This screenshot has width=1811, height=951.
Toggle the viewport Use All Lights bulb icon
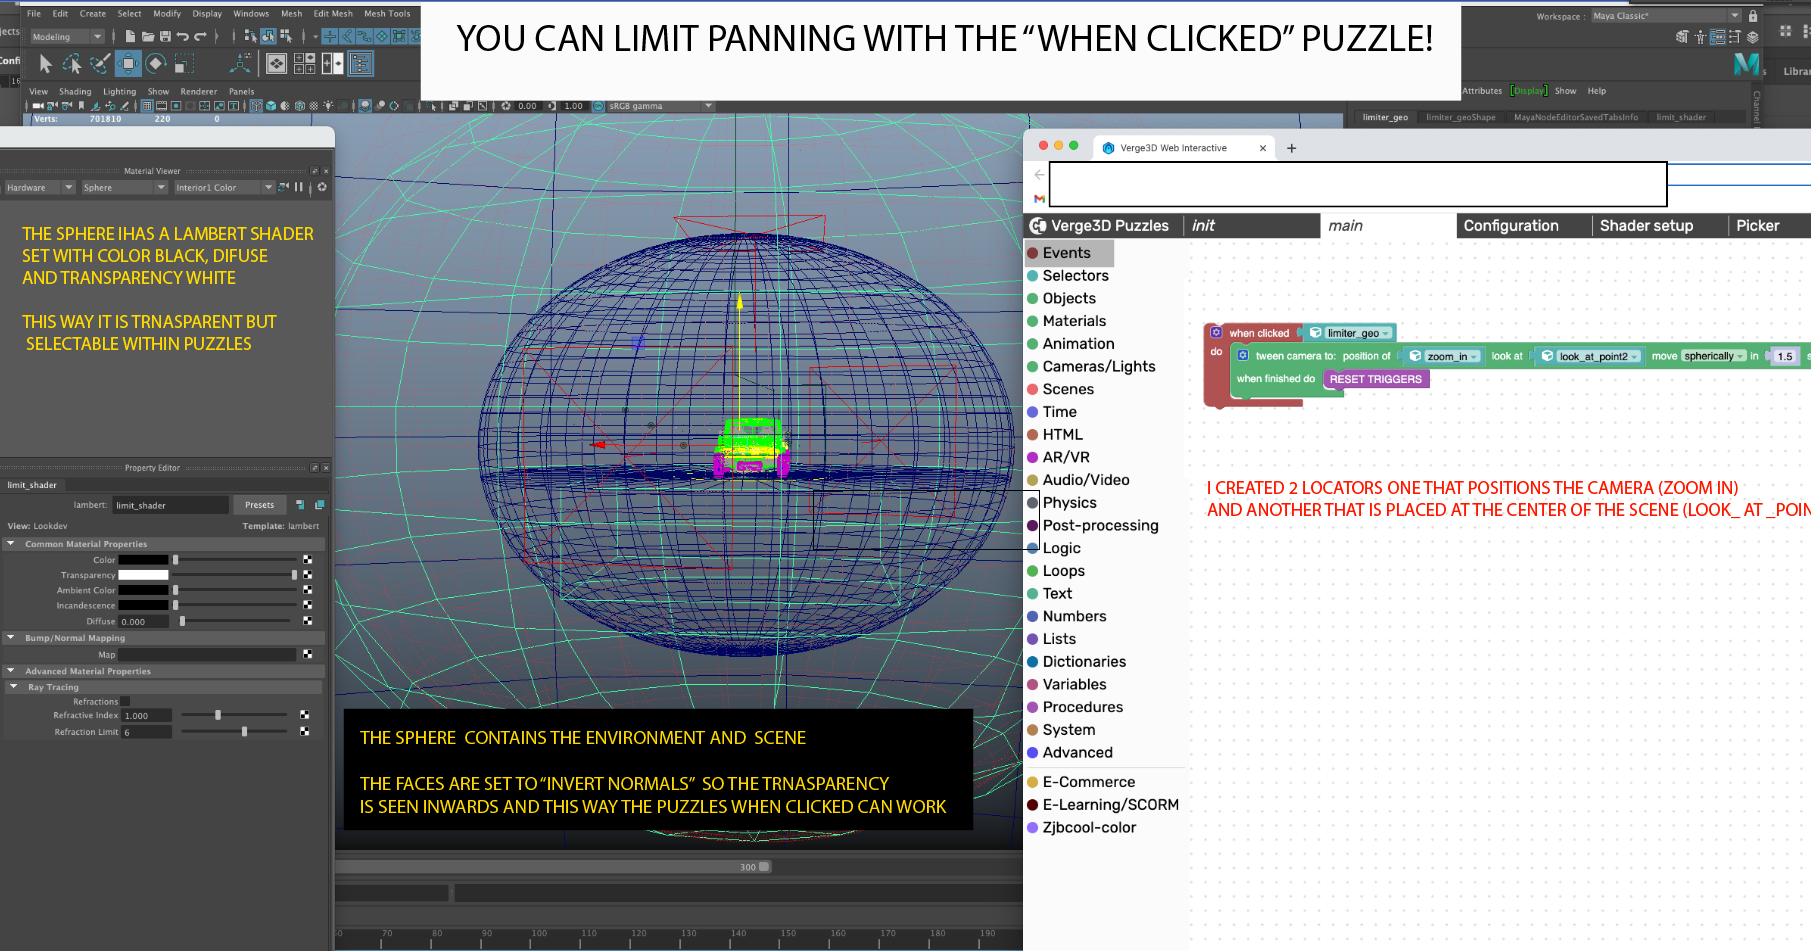point(328,105)
